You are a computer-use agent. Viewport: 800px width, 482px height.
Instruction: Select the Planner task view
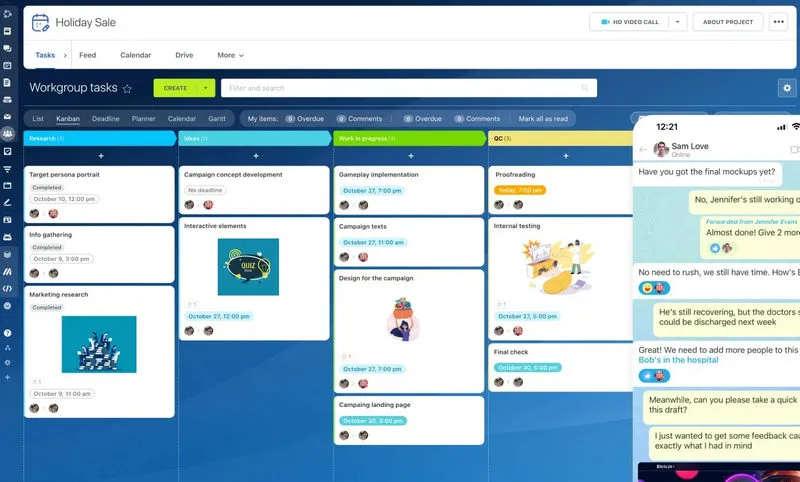click(143, 119)
